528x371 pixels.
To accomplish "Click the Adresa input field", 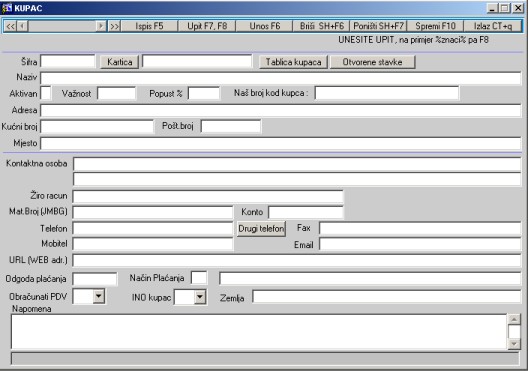I will pos(280,110).
